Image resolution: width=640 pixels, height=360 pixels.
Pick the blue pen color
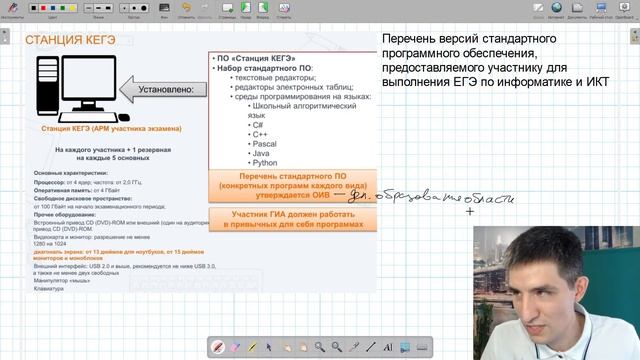point(53,8)
